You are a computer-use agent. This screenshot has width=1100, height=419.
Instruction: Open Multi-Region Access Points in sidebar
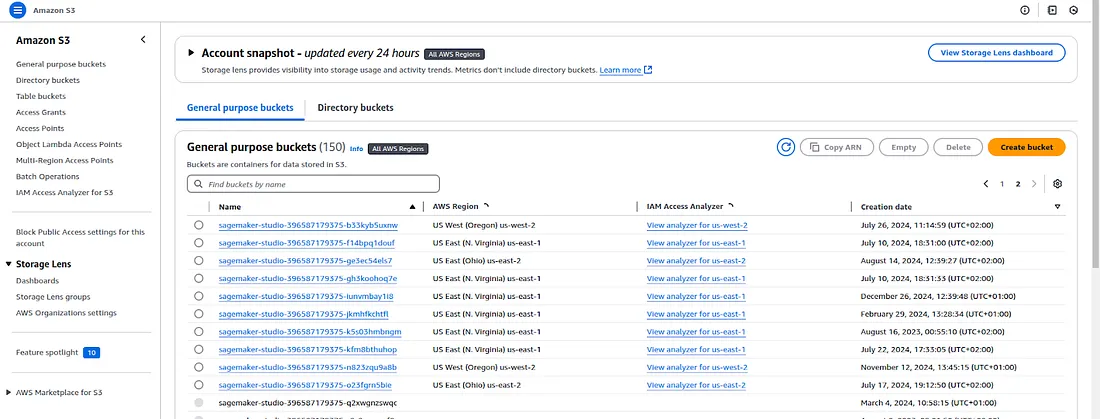[x=65, y=161]
